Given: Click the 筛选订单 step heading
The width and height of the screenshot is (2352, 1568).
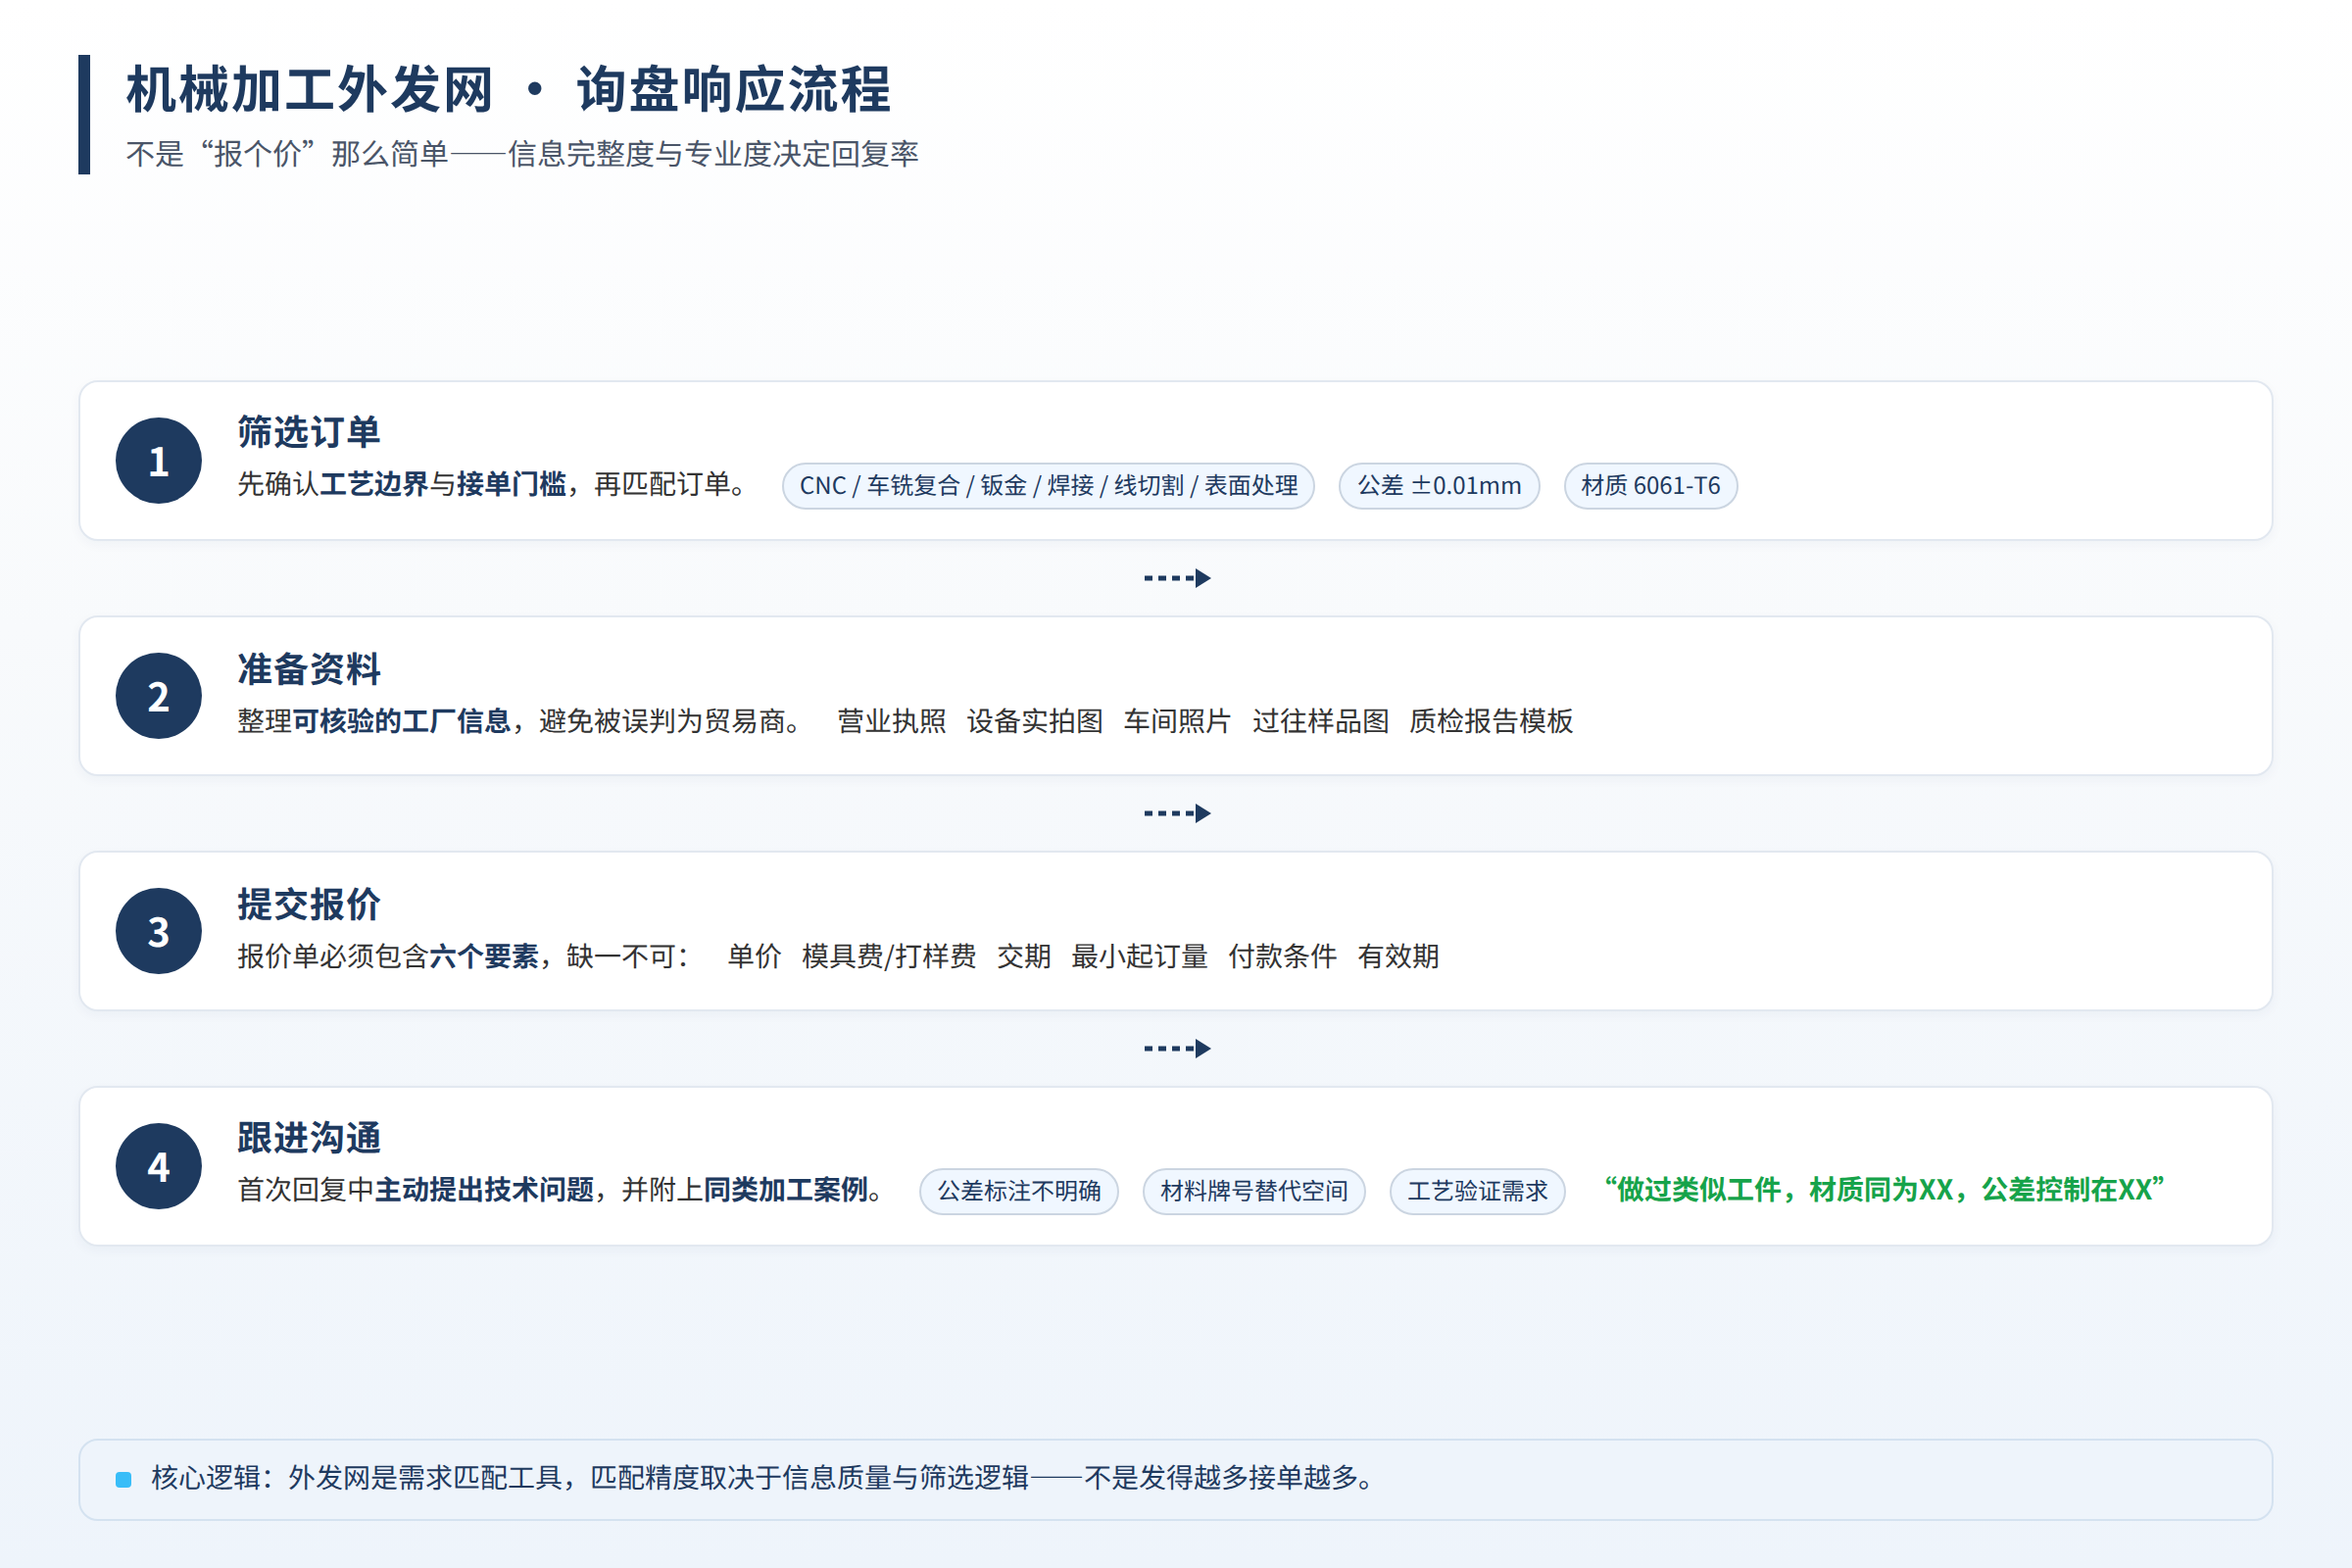Looking at the screenshot, I should 309,432.
